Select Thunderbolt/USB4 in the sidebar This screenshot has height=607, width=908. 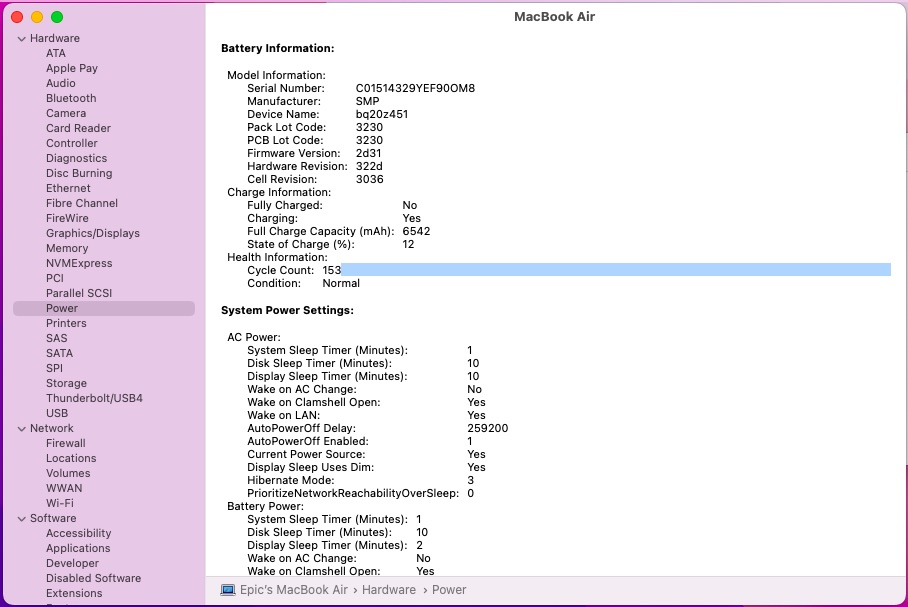94,398
